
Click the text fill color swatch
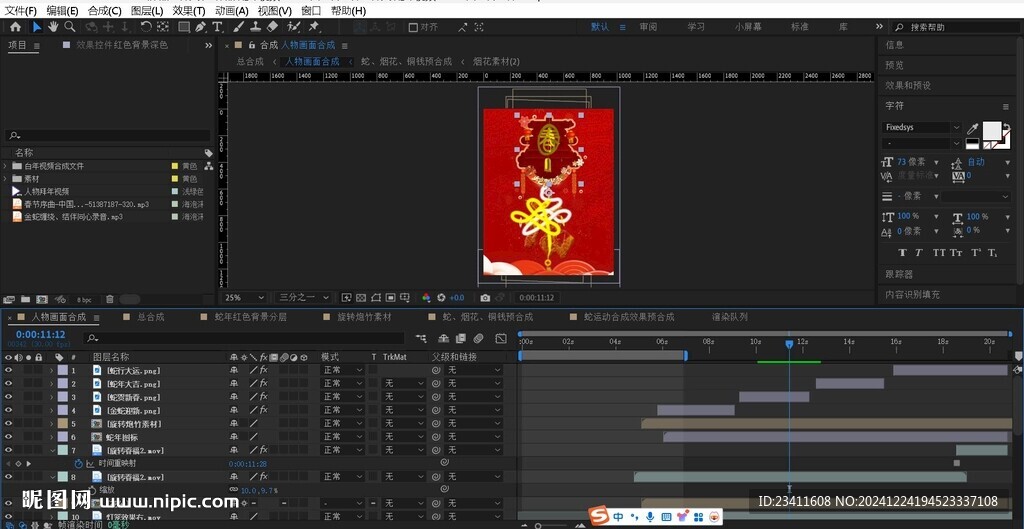coord(992,130)
